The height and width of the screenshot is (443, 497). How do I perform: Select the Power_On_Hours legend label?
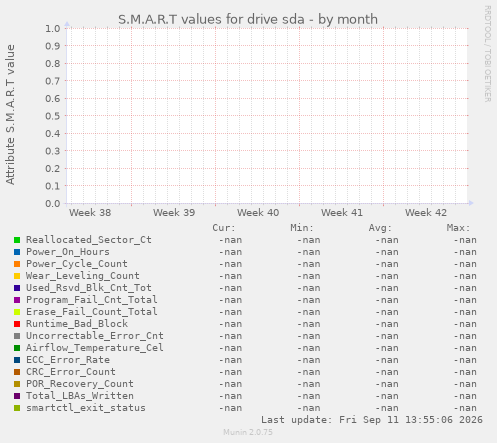[68, 252]
